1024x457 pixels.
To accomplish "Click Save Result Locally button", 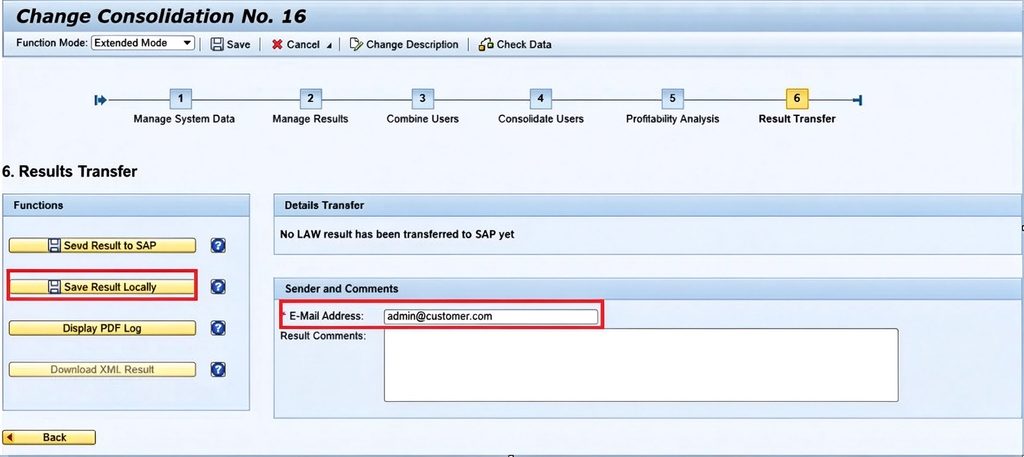I will pyautogui.click(x=102, y=287).
